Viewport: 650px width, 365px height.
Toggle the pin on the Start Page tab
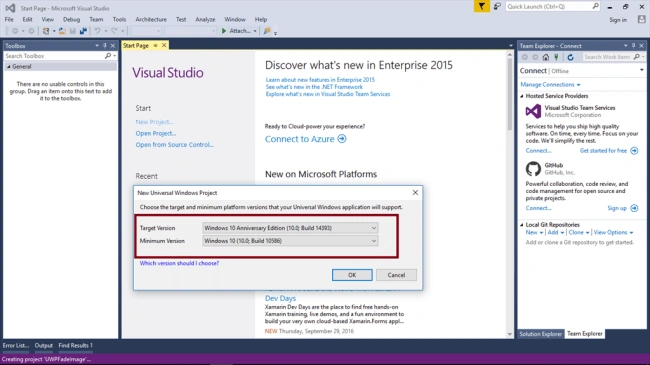(x=155, y=45)
